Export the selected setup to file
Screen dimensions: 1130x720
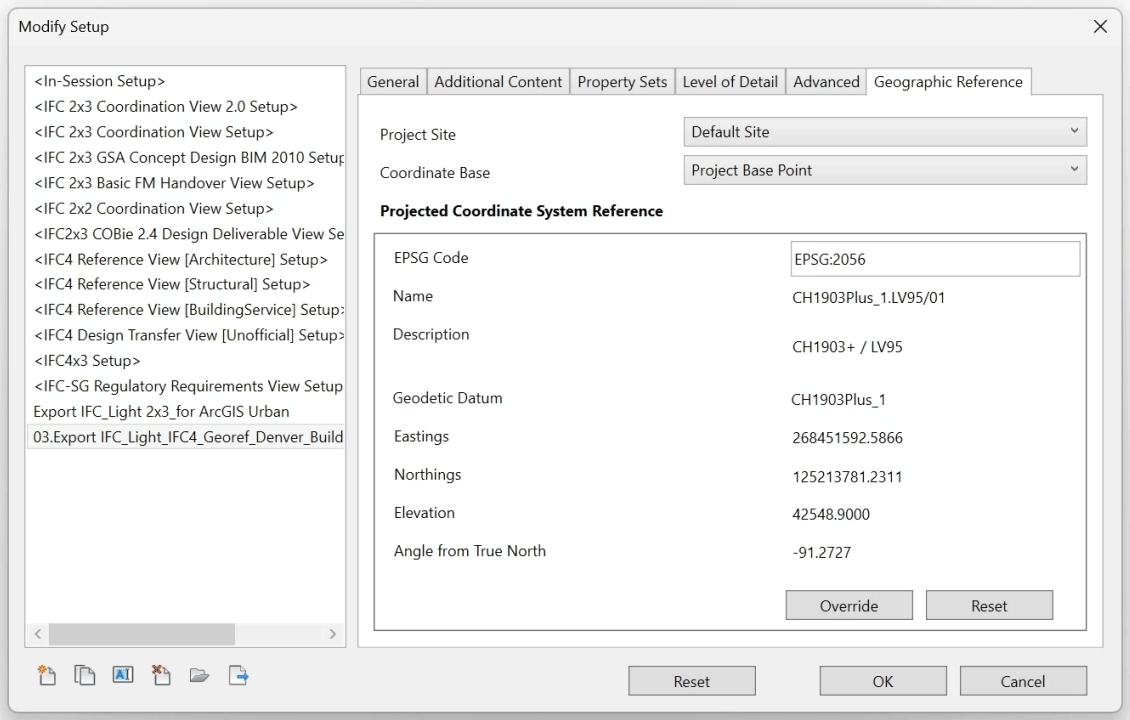(x=238, y=677)
